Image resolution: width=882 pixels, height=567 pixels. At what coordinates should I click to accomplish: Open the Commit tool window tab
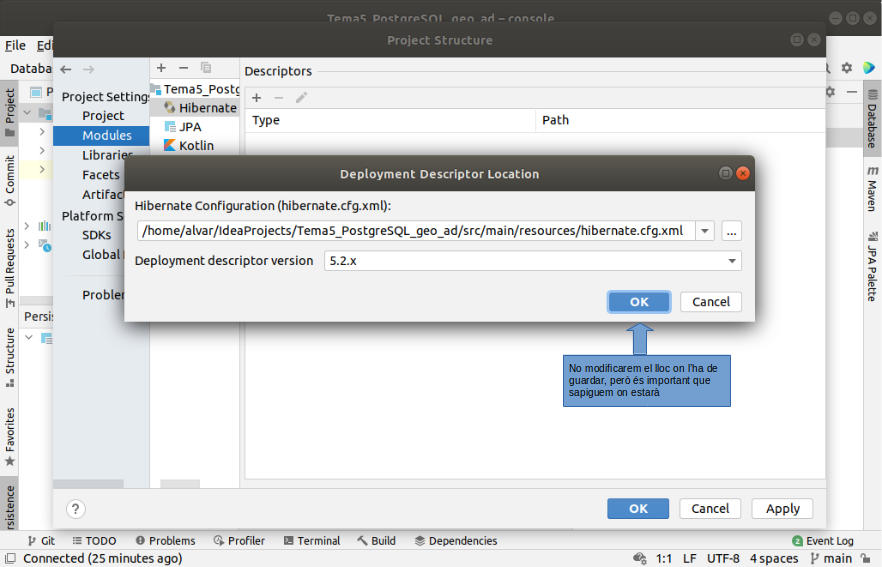(x=10, y=181)
